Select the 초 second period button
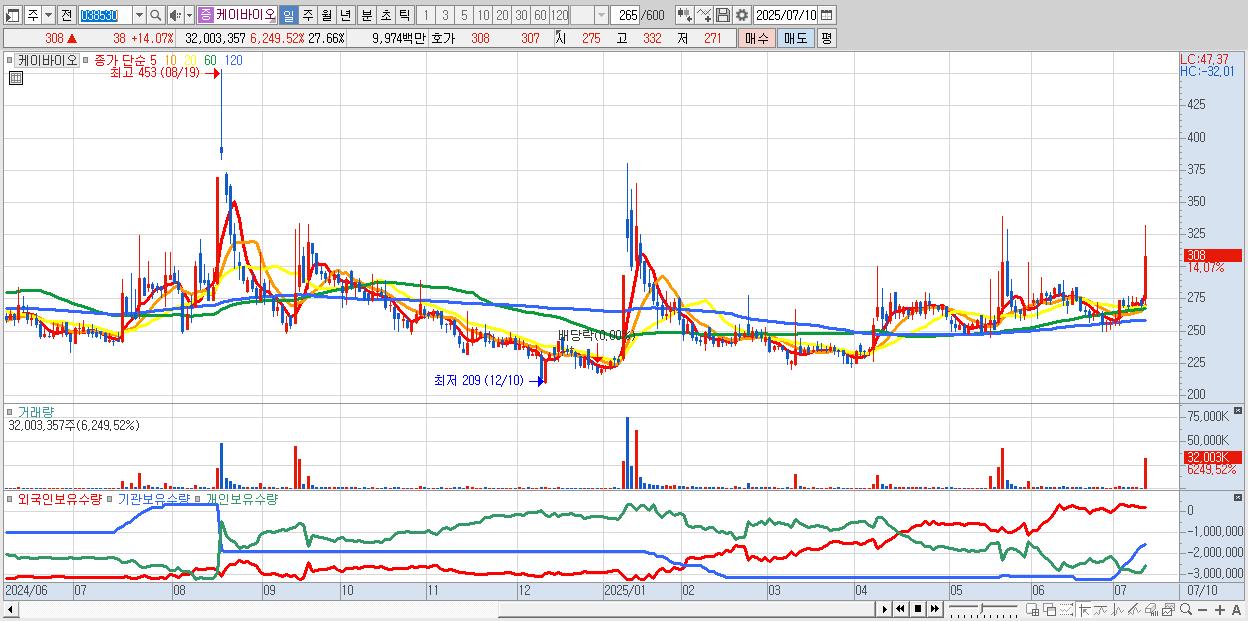 (x=385, y=15)
